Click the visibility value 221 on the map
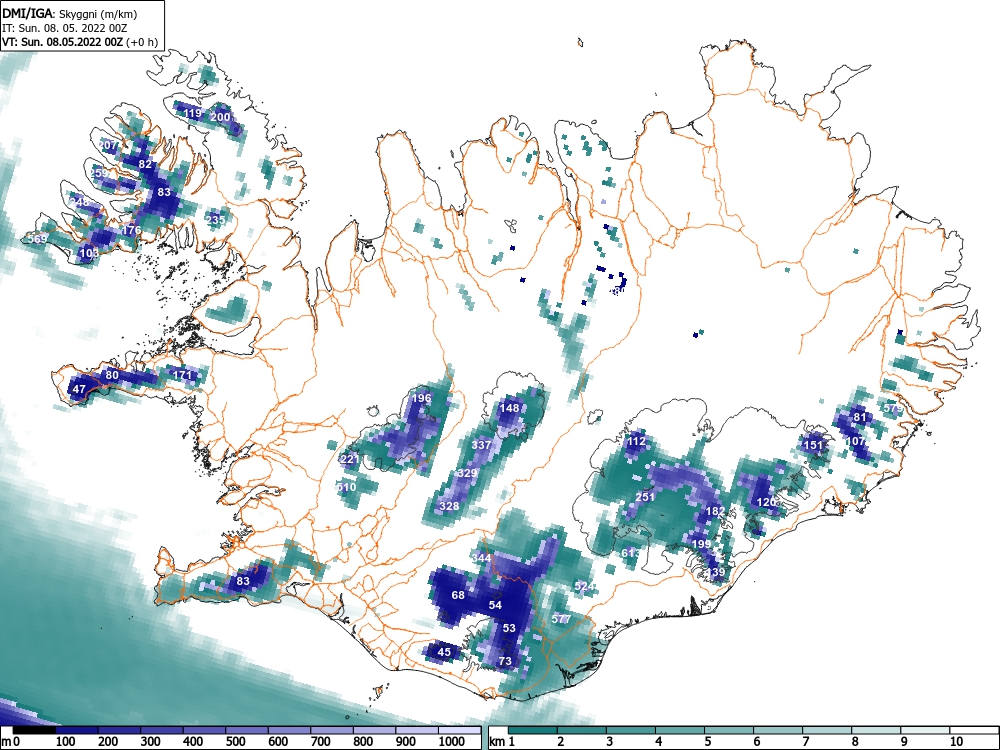The height and width of the screenshot is (750, 1000). [350, 459]
